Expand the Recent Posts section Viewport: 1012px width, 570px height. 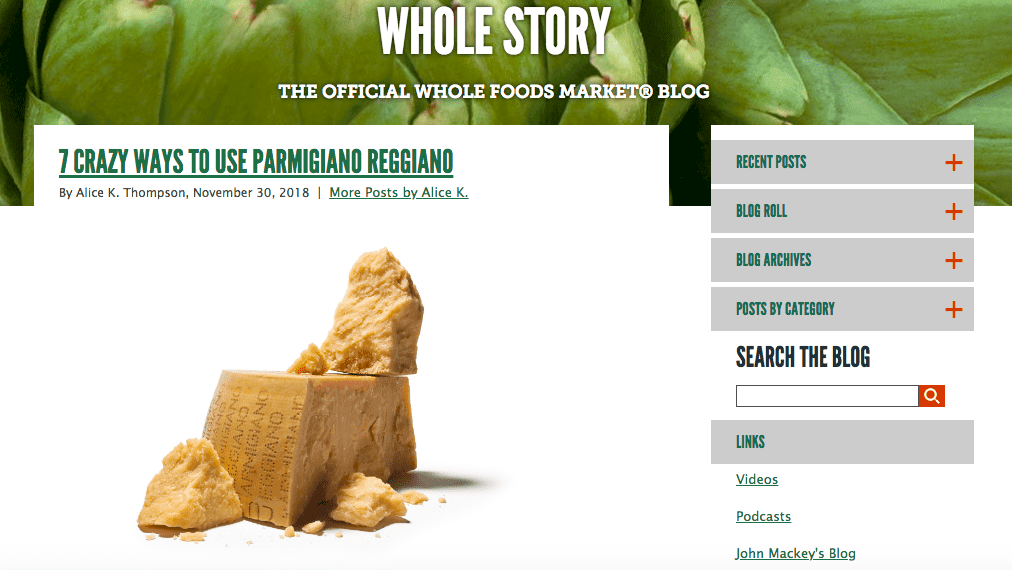pos(842,162)
